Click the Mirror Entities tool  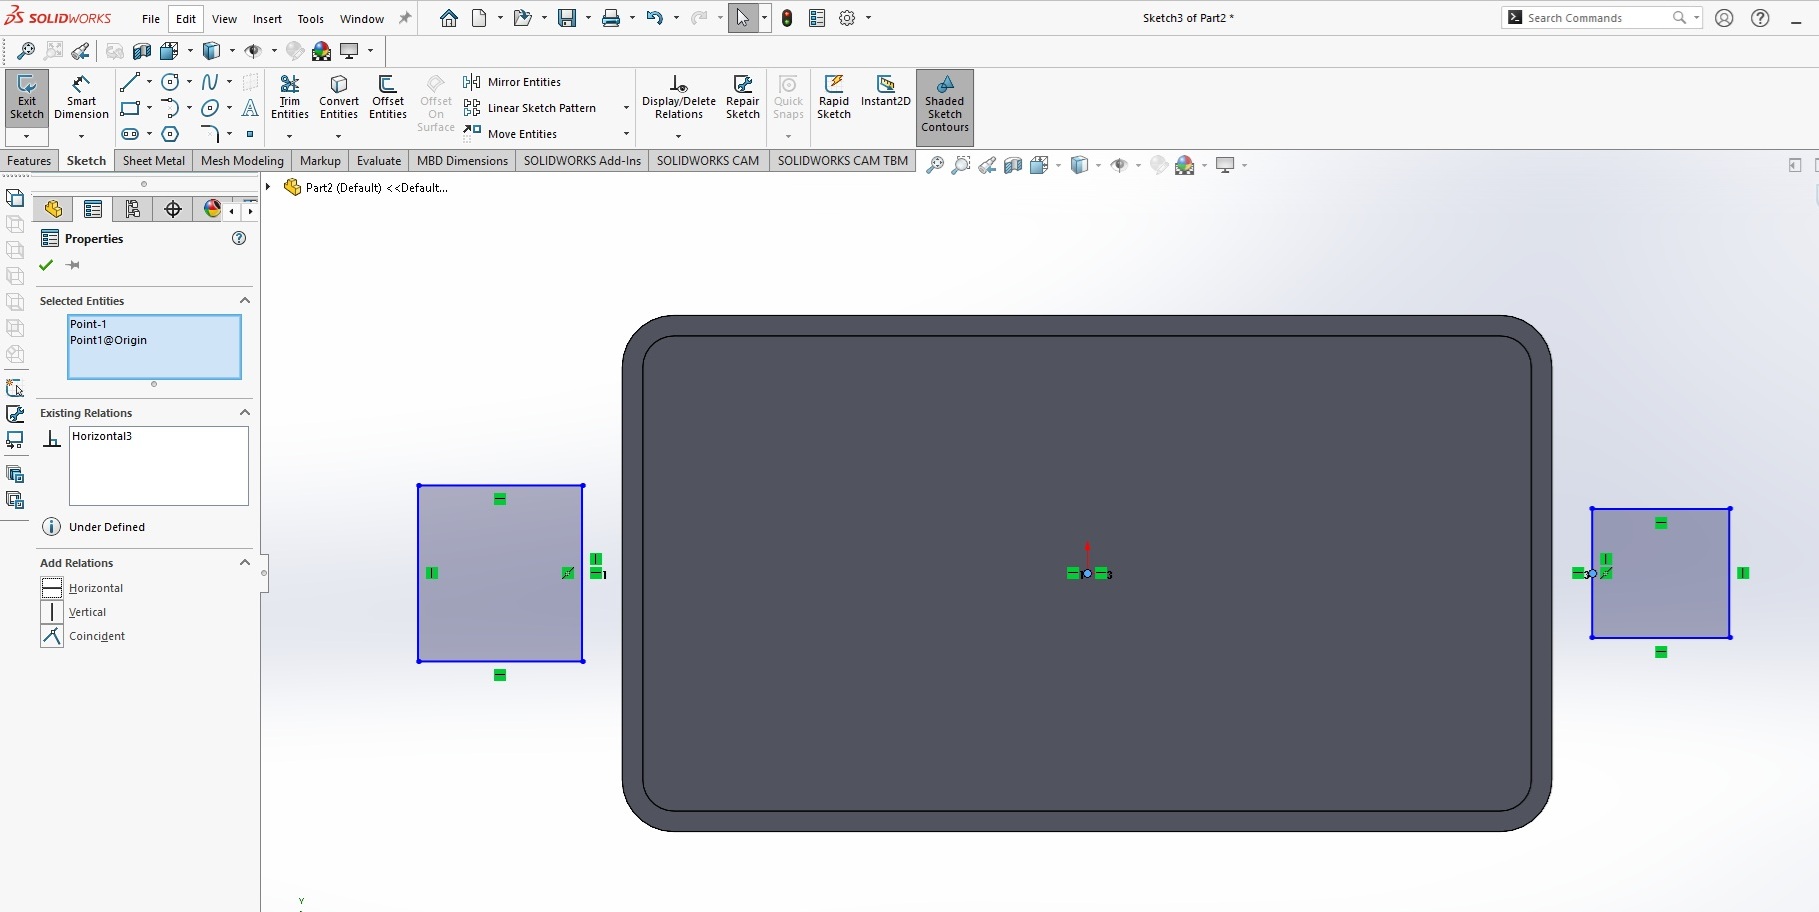(513, 82)
